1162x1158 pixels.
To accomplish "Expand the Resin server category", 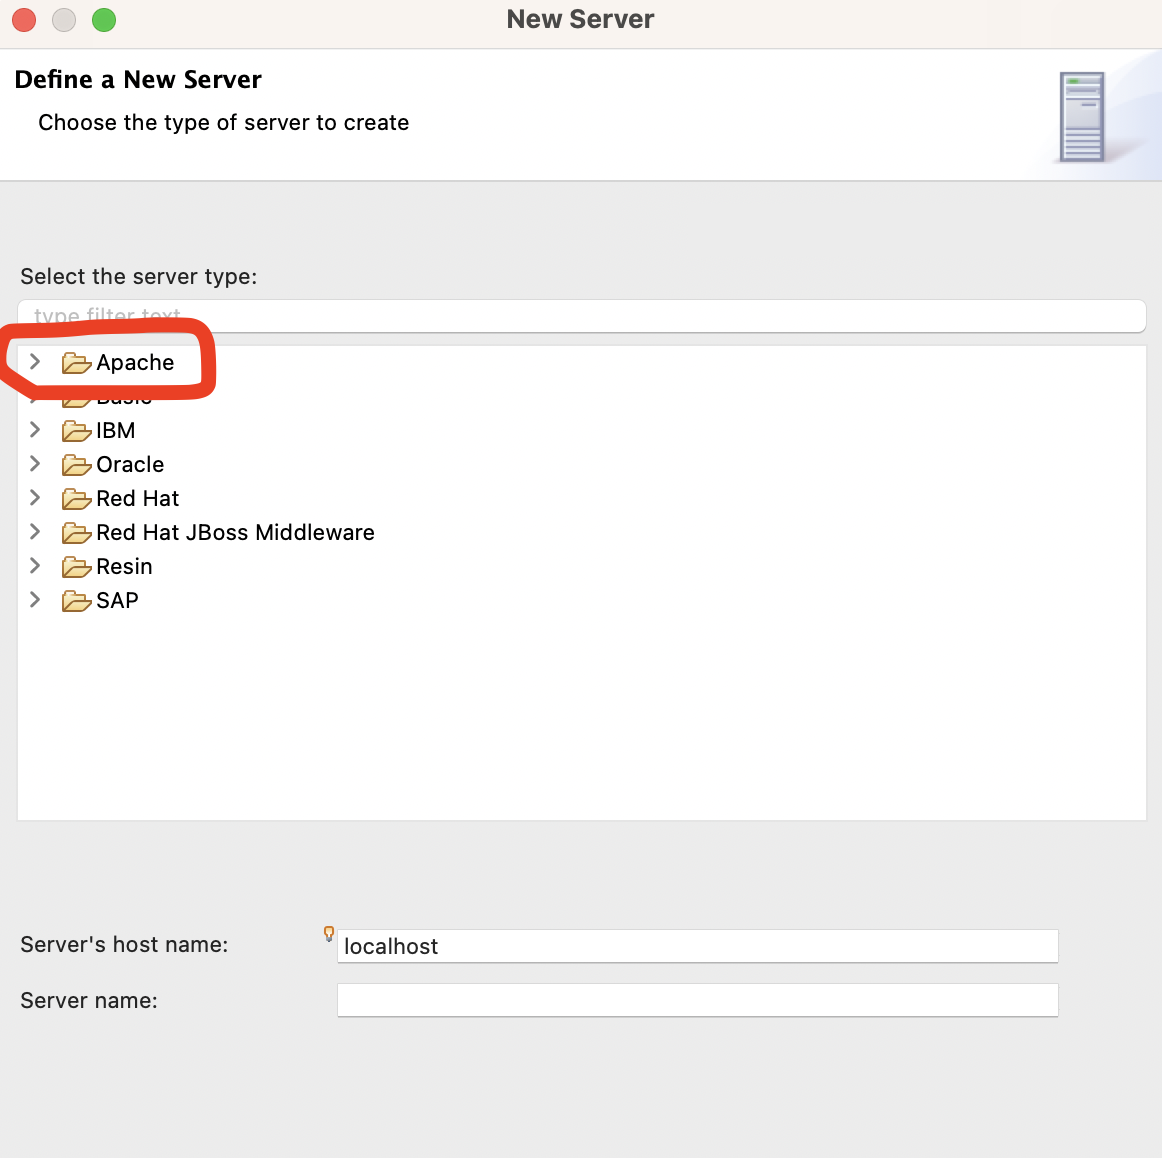I will 35,566.
